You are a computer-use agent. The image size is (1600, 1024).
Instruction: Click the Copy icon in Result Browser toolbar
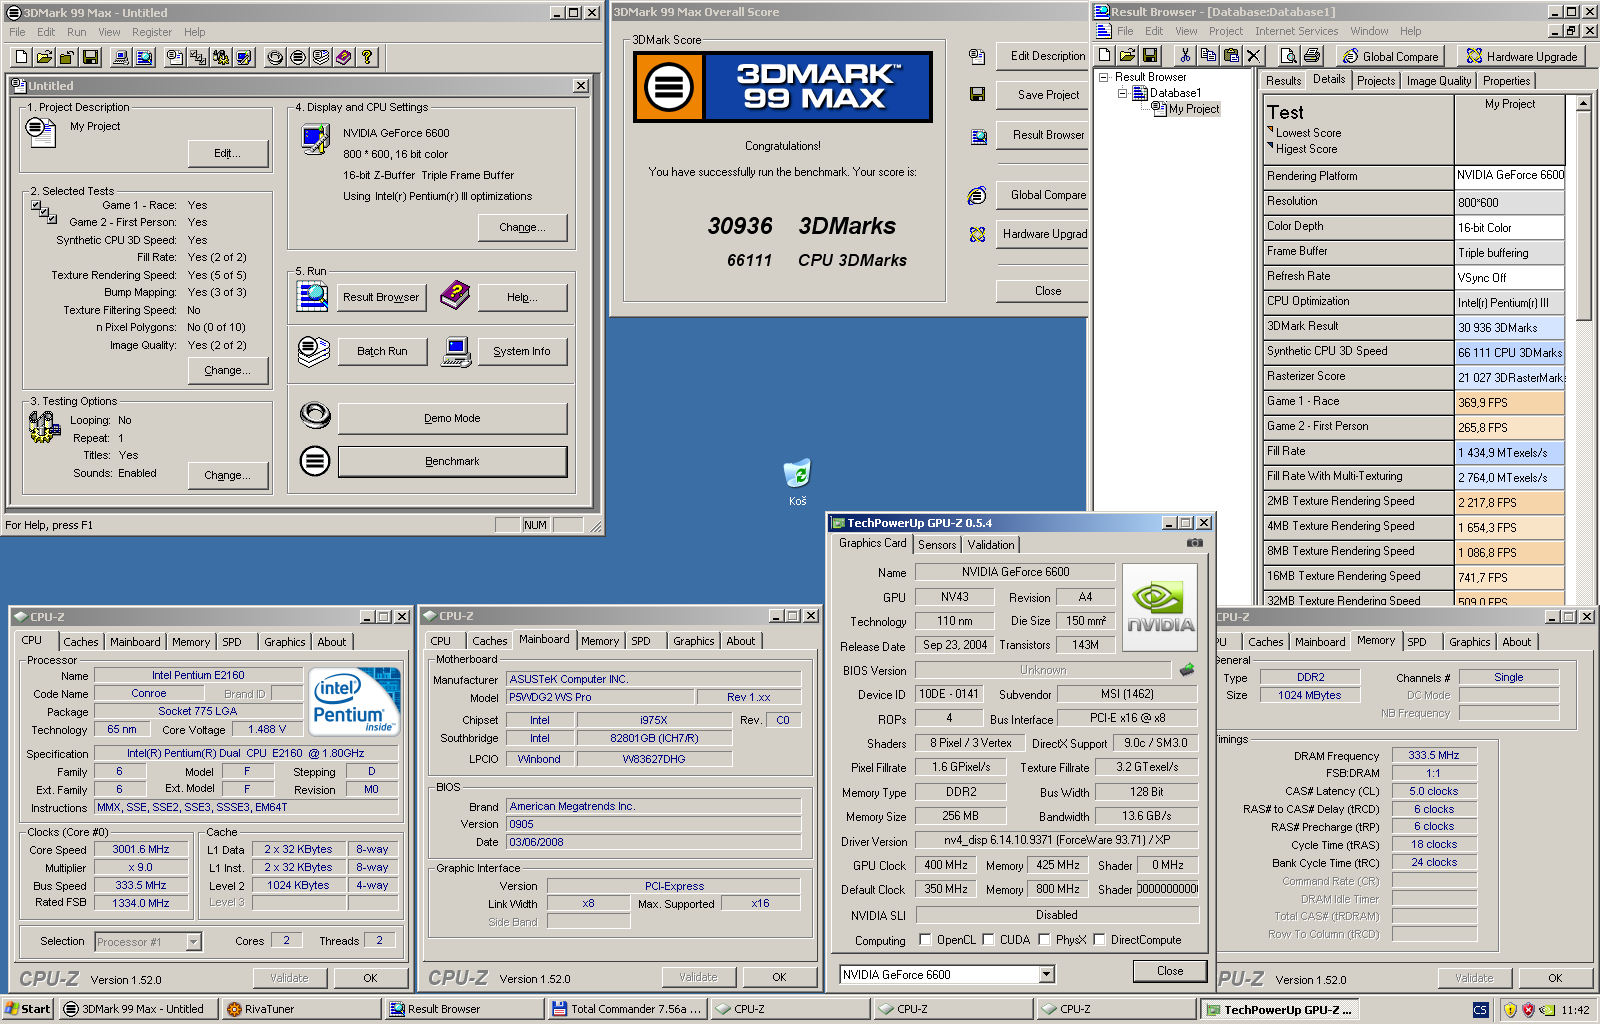point(1208,55)
